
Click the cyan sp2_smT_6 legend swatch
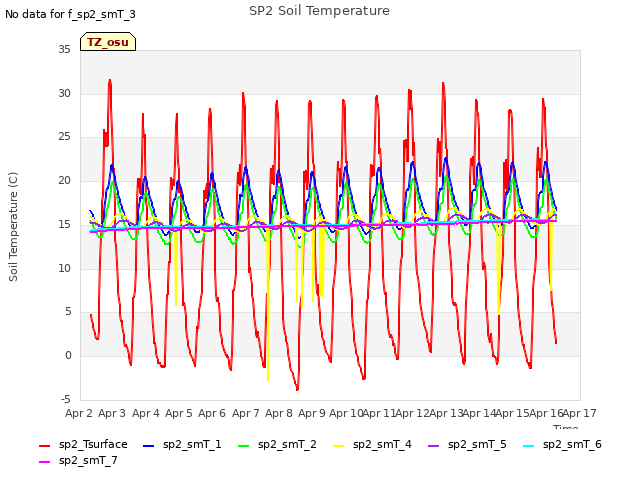tap(528, 446)
